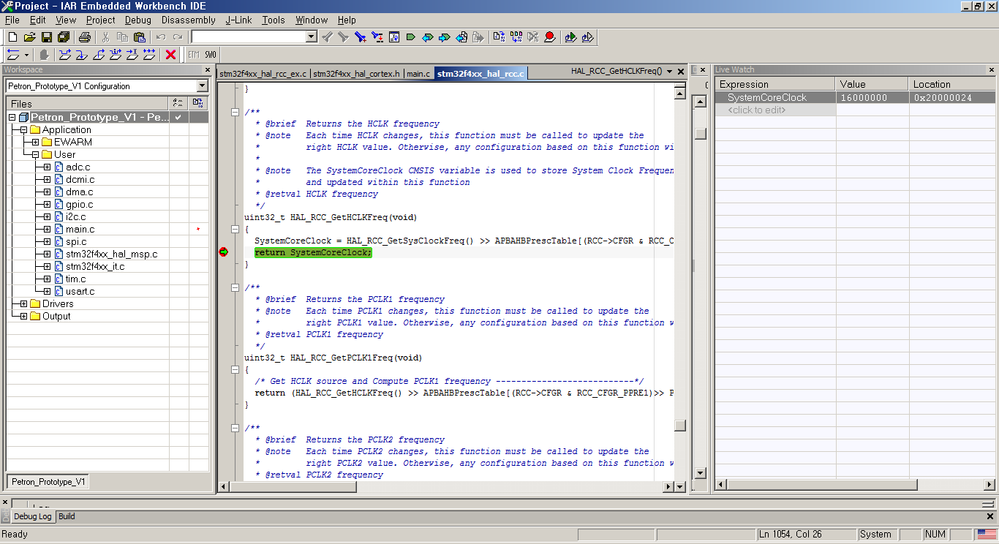Image resolution: width=999 pixels, height=544 pixels.
Task: Click the Go run icon in debug toolbar
Action: tap(149, 55)
